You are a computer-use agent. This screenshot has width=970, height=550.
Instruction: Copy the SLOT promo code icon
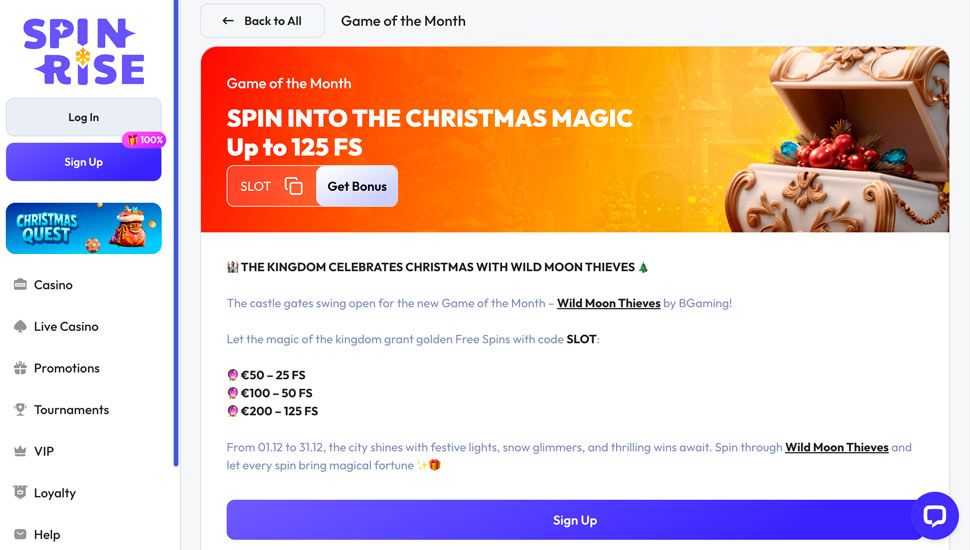click(293, 186)
